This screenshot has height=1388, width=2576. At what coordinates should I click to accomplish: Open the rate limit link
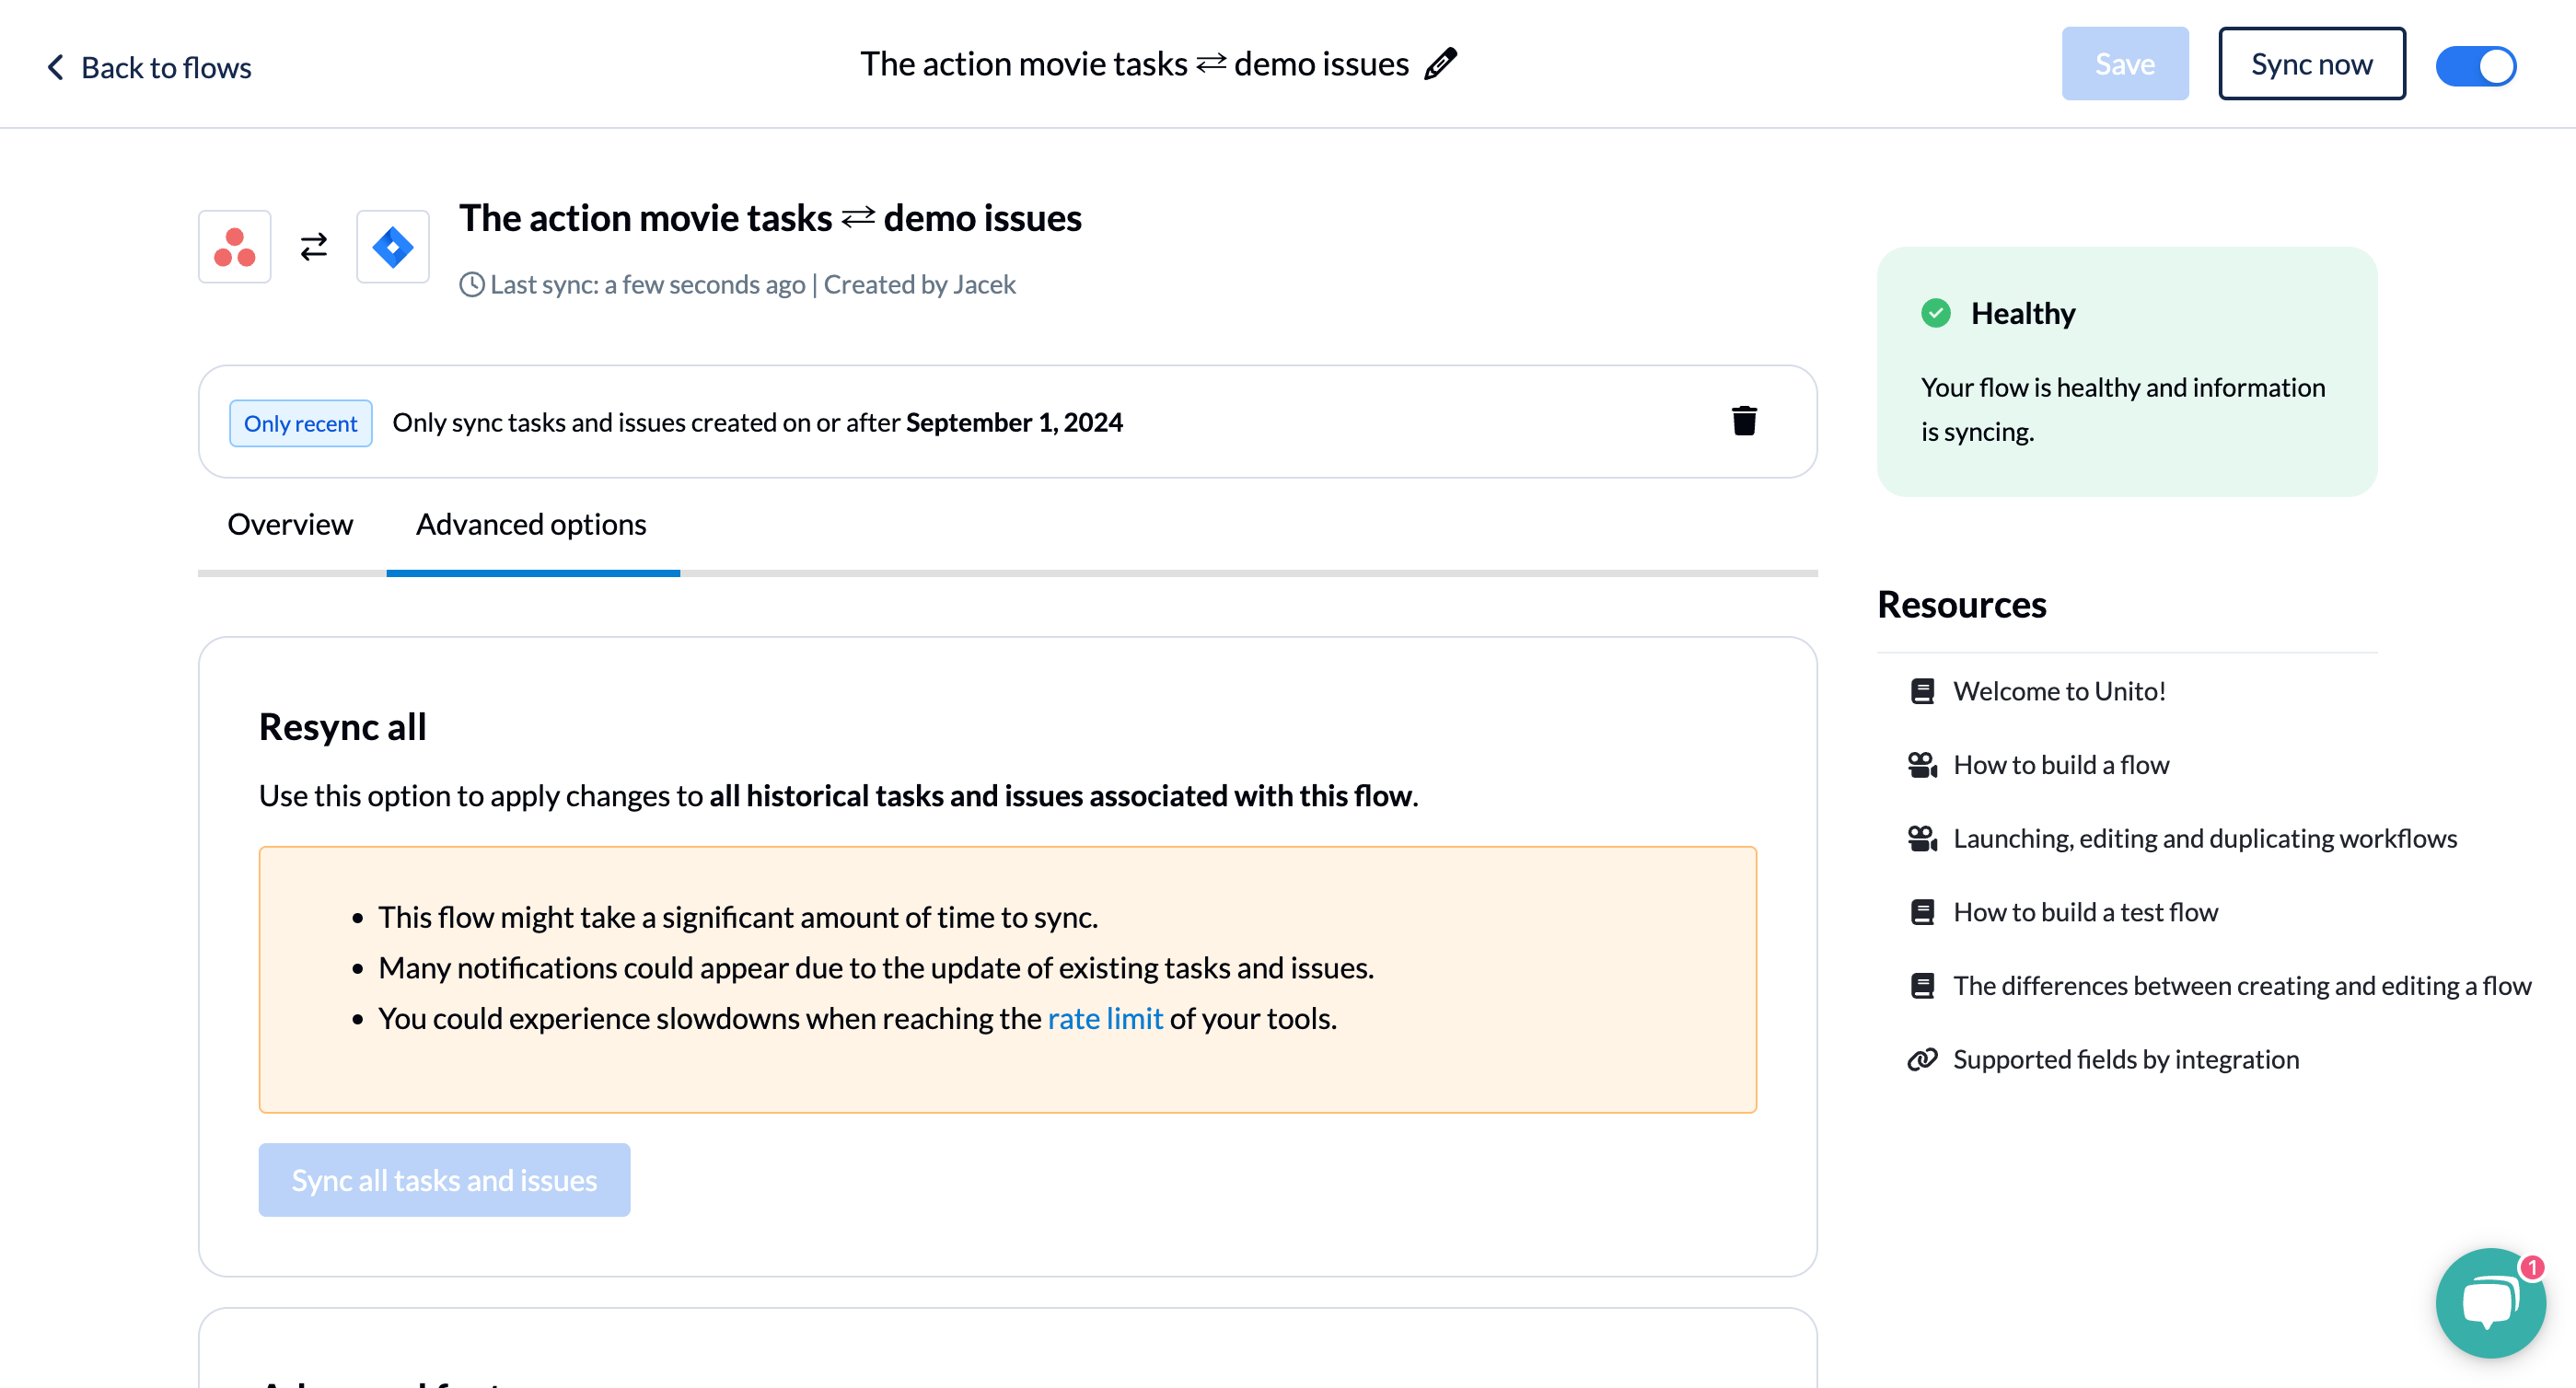coord(1105,1018)
